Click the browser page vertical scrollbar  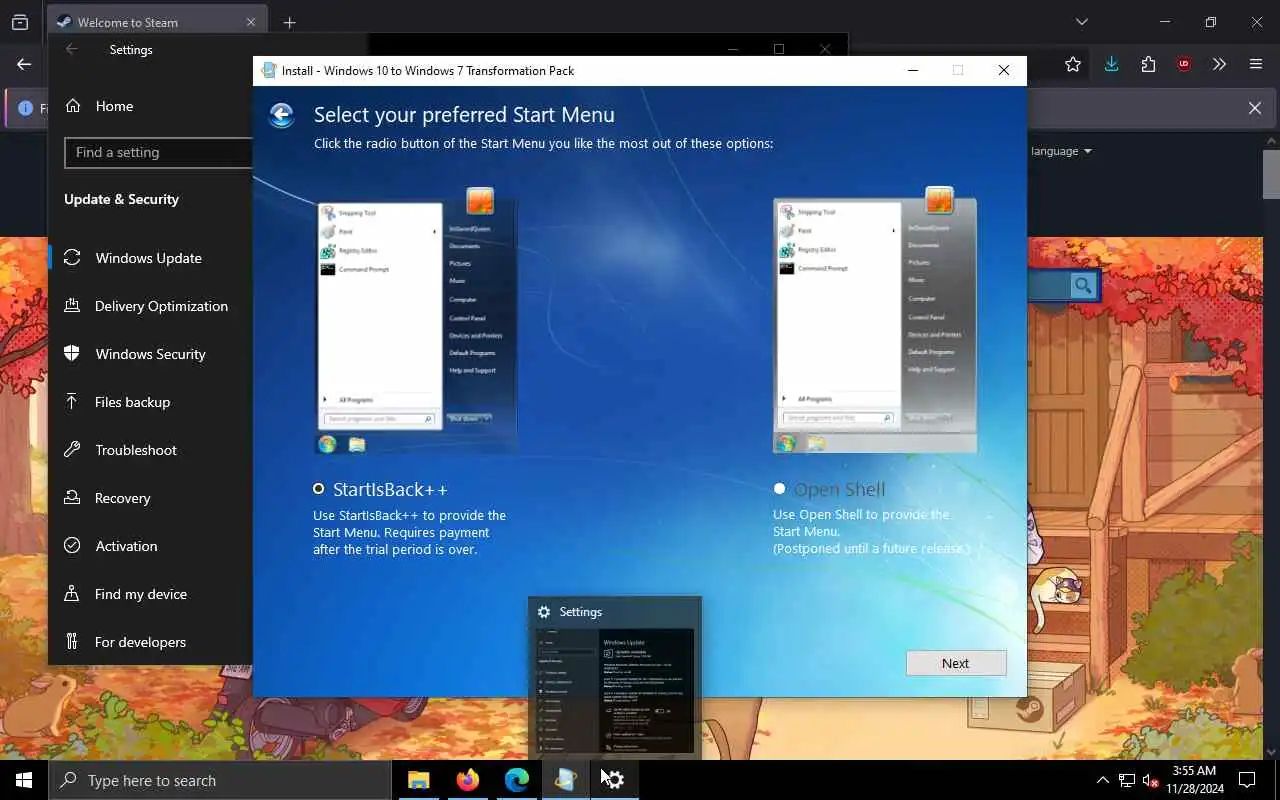tap(1271, 175)
